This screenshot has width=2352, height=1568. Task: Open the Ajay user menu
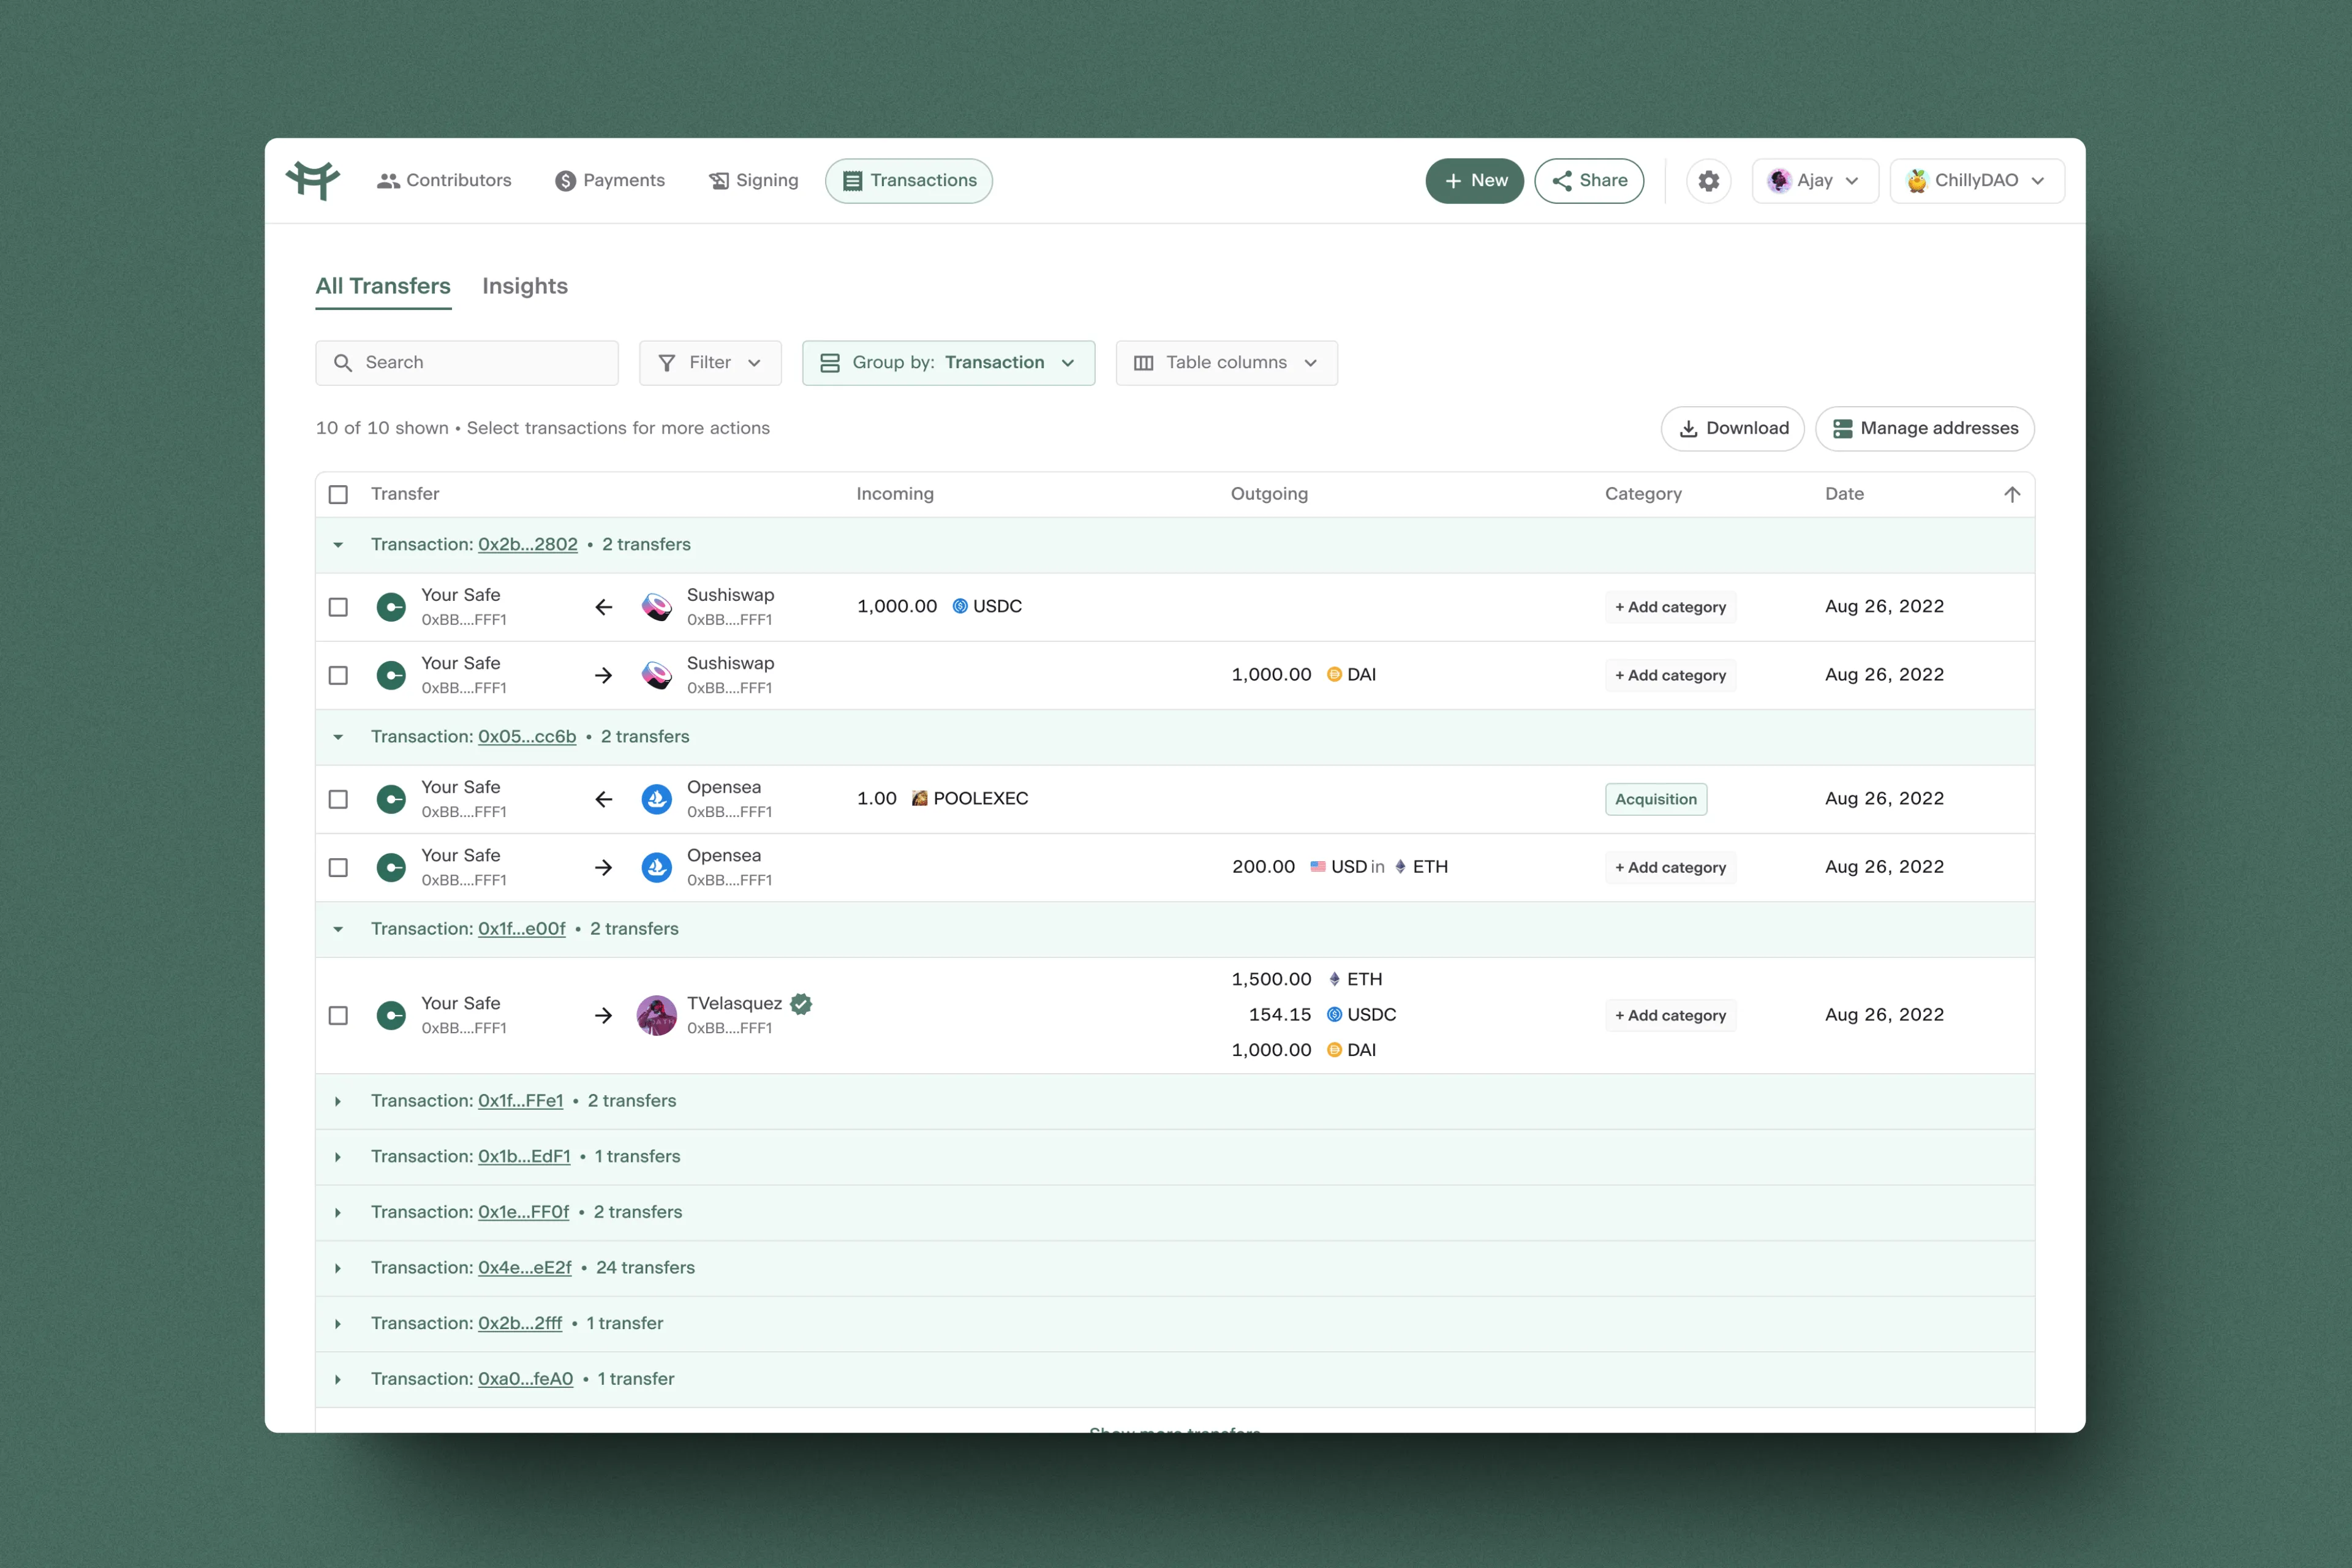click(x=1814, y=181)
